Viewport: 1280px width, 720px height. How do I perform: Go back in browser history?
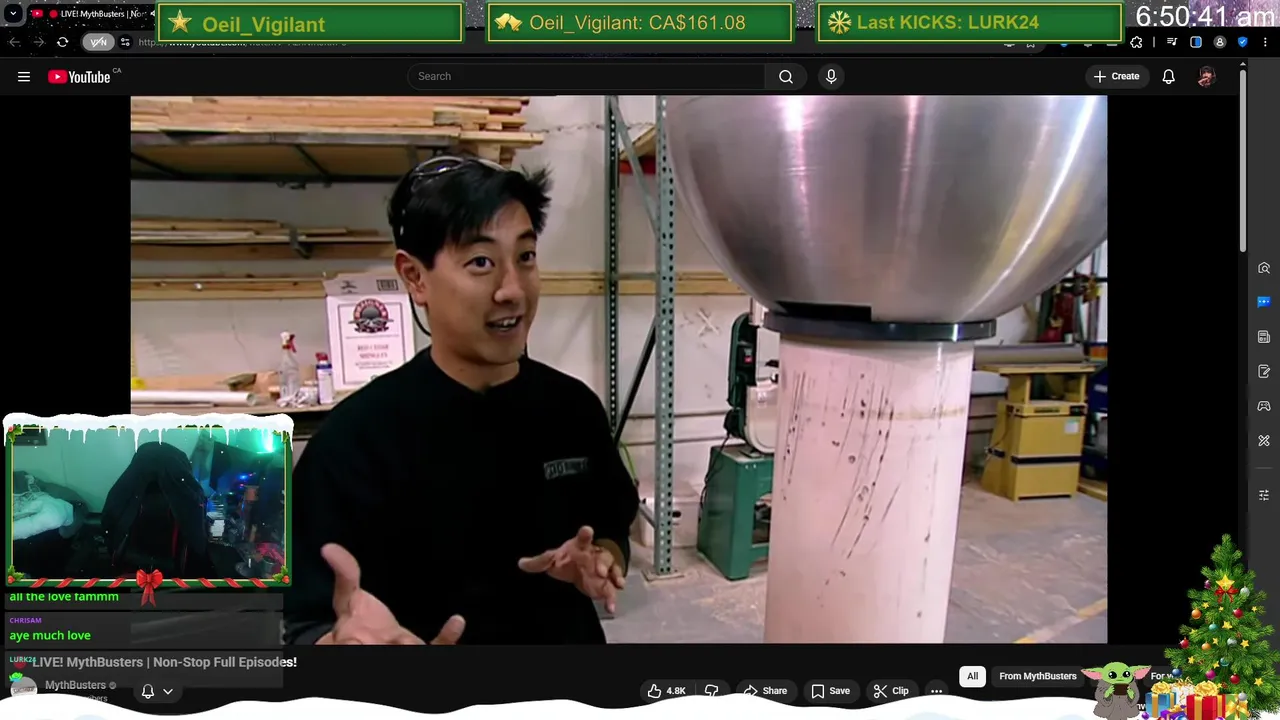click(x=14, y=42)
